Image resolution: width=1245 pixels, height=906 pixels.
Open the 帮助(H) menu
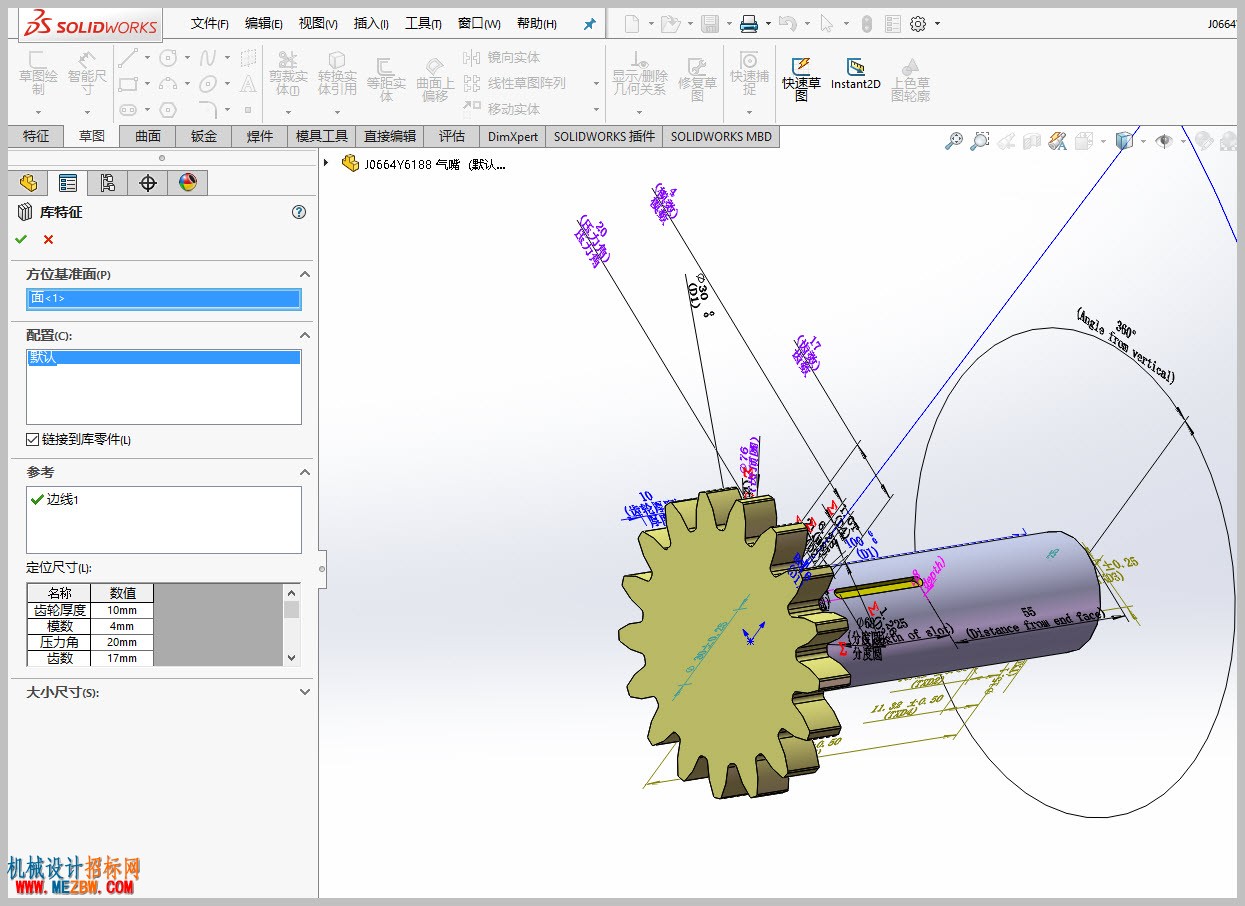point(537,23)
